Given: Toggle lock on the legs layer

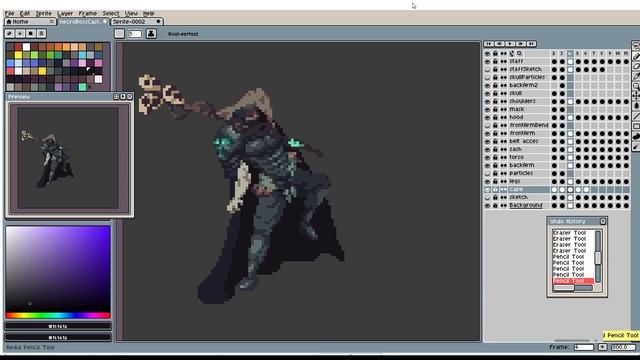Looking at the screenshot, I should click(x=495, y=181).
